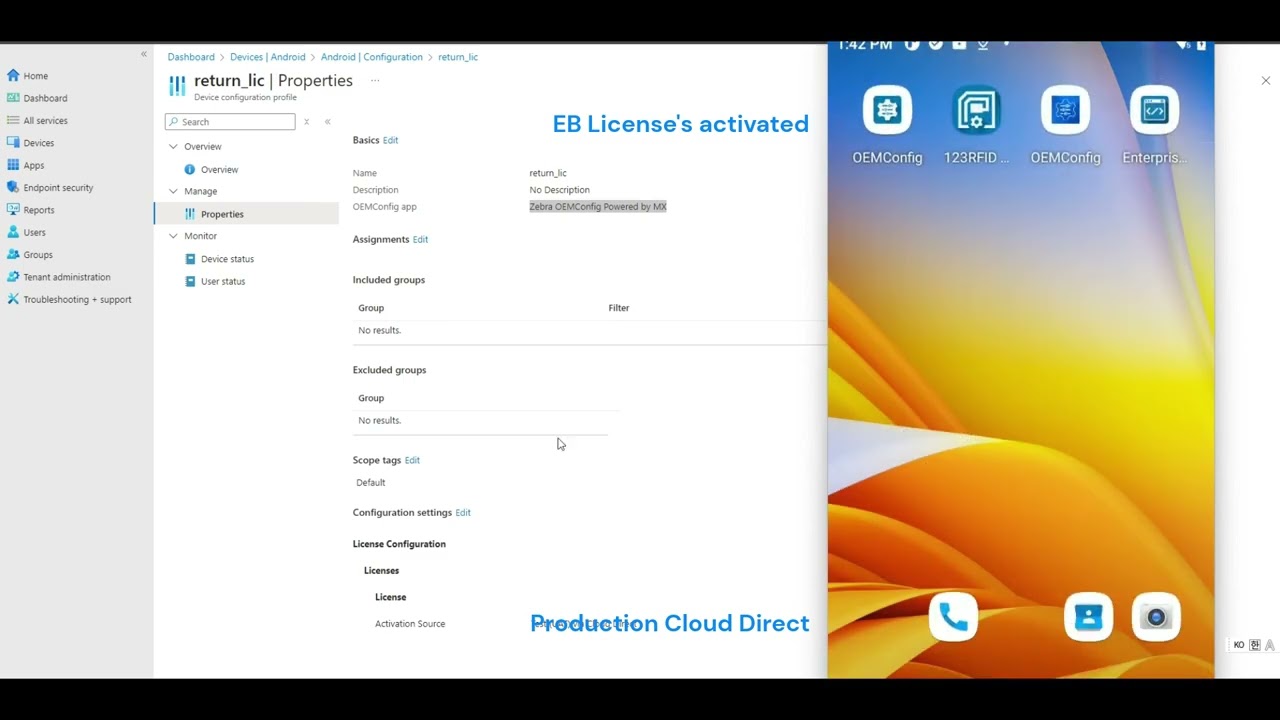Launch the 123RFID app on the device
This screenshot has height=720, width=1280.
tap(975, 110)
